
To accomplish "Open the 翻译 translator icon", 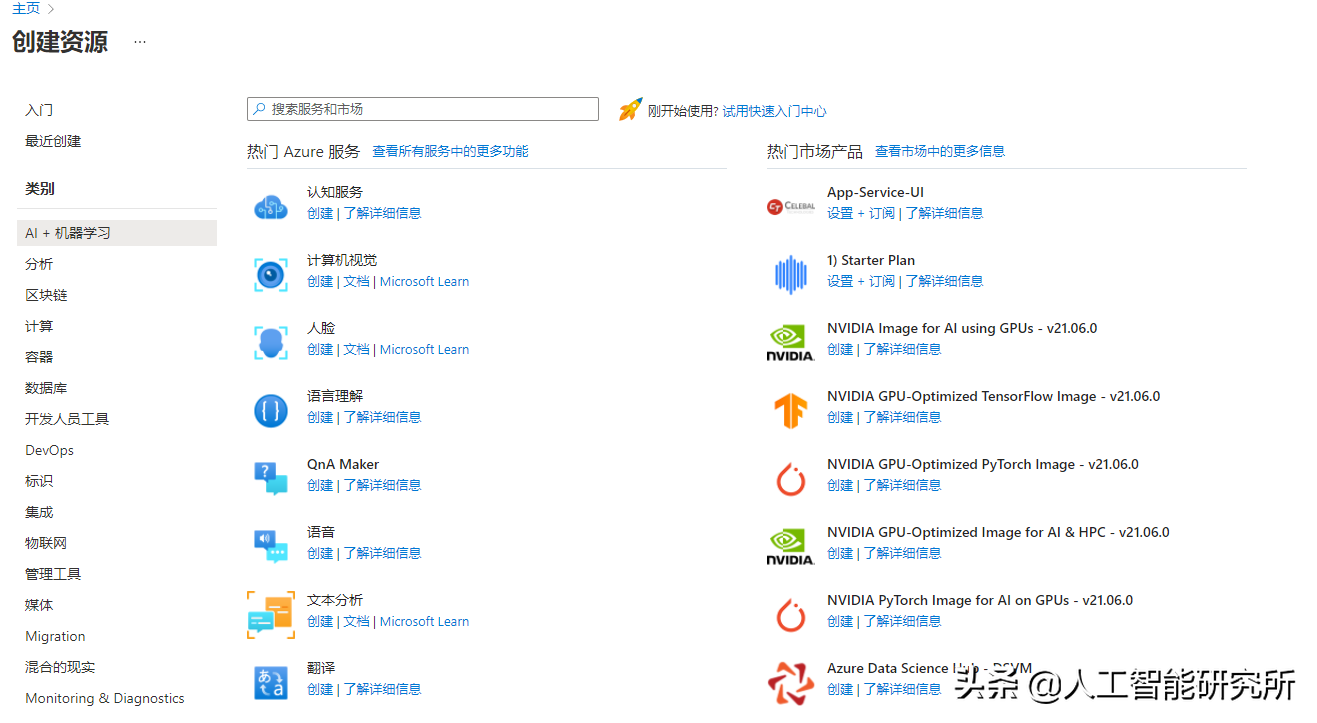I will 271,682.
